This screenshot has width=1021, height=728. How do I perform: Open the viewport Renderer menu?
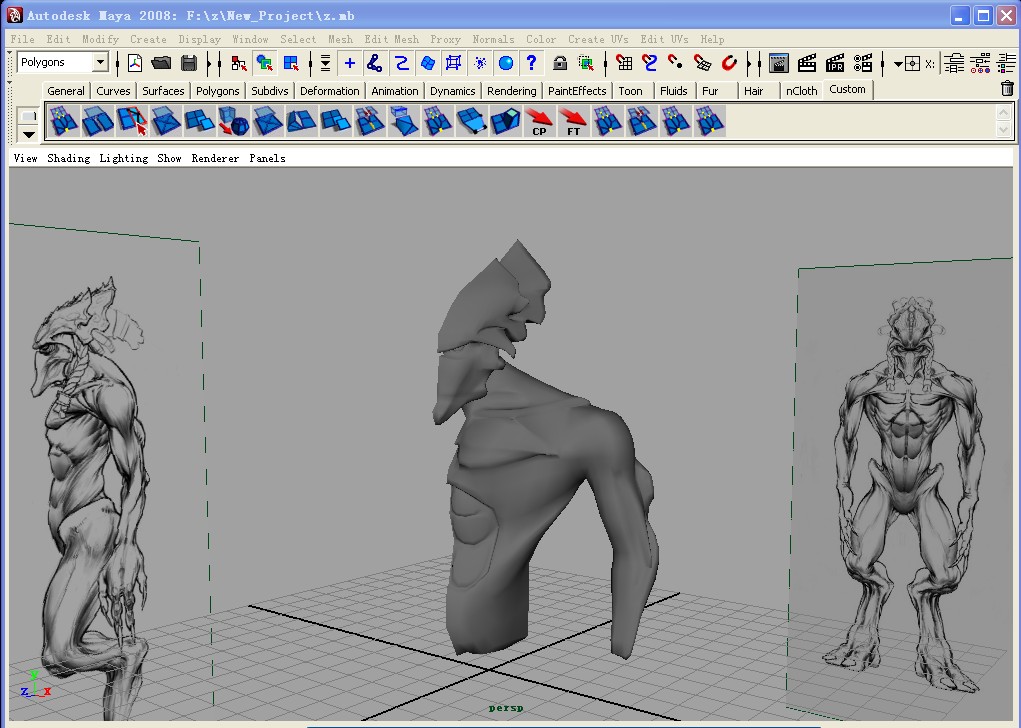coord(215,158)
